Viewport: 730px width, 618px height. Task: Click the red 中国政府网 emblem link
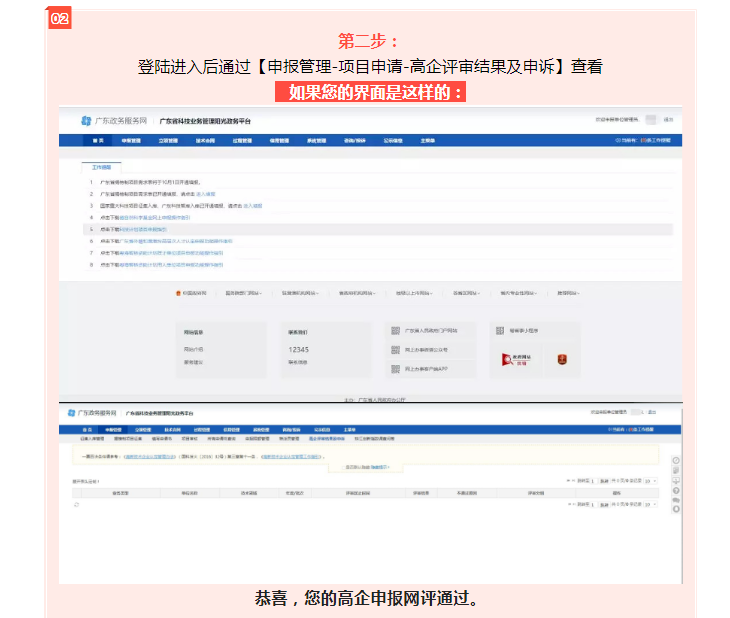192,293
